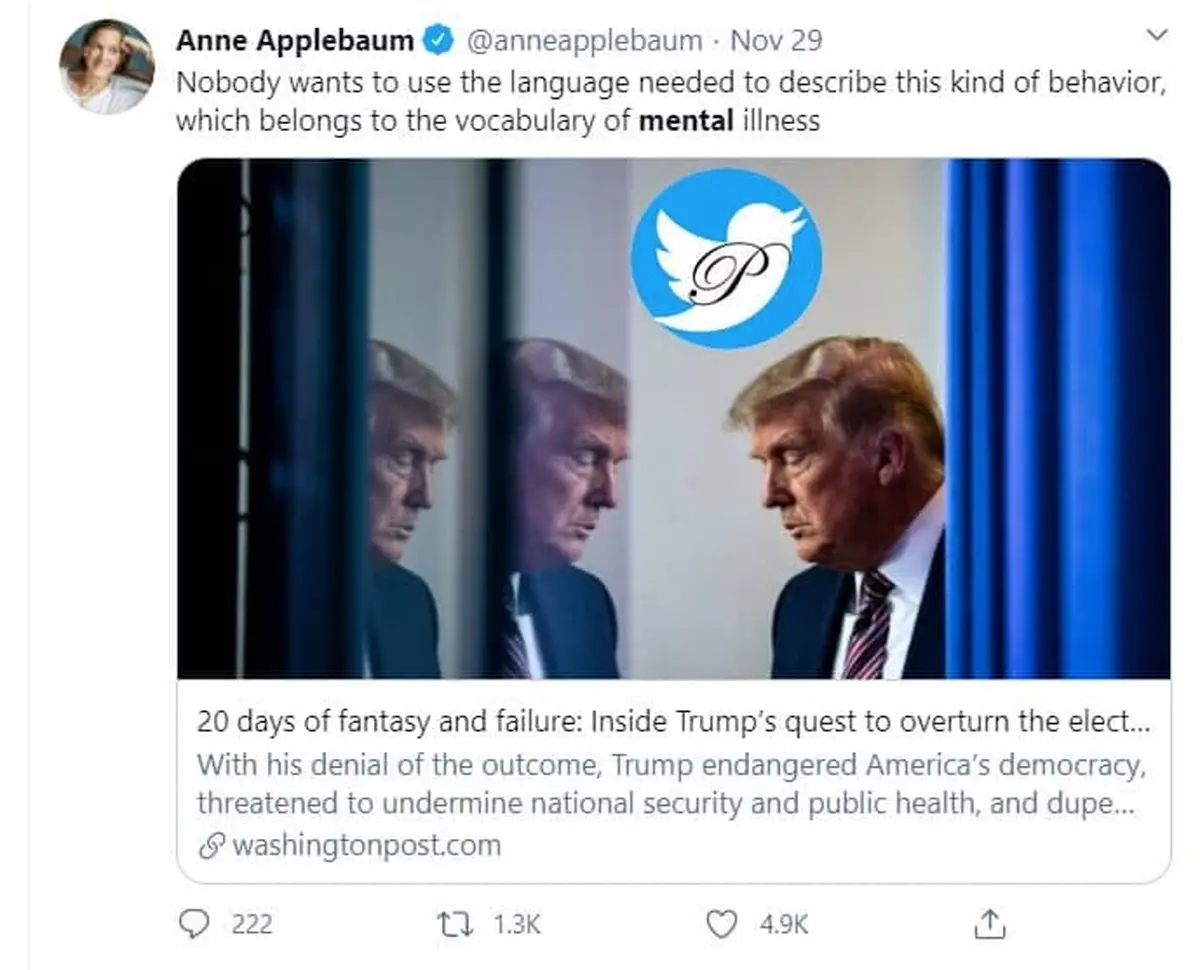Screen dimensions: 1200x970
Task: Open the washingtonpost.com source link
Action: (x=365, y=846)
